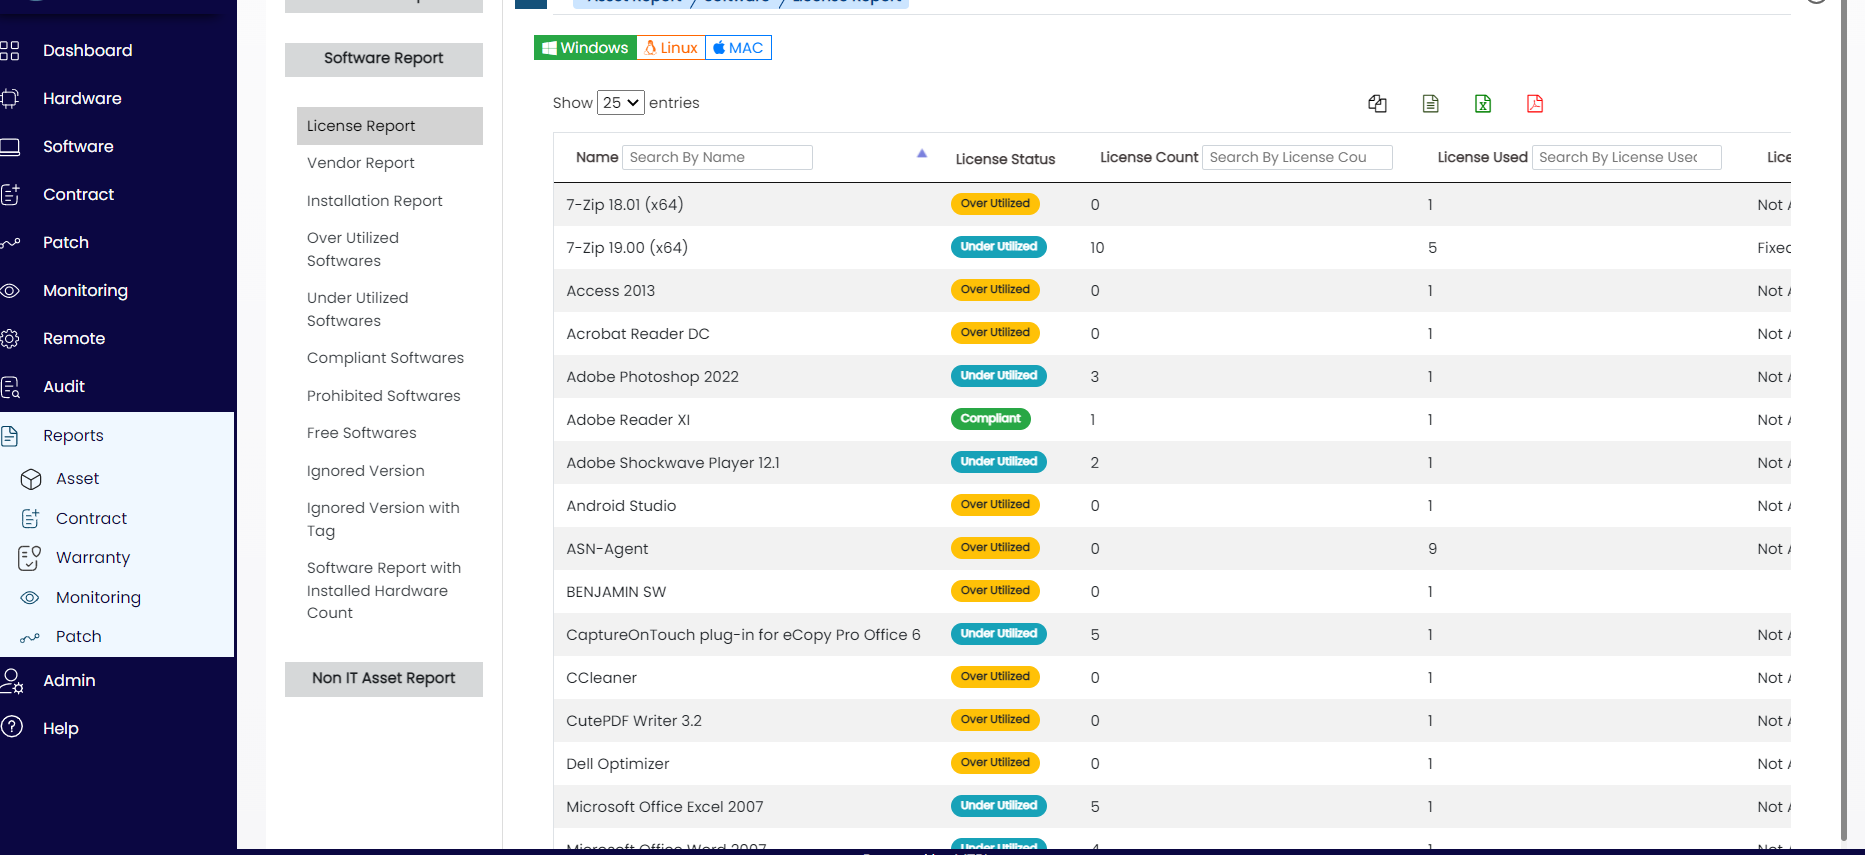
Task: Click the Patch icon in main sidebar
Action: click(x=10, y=243)
